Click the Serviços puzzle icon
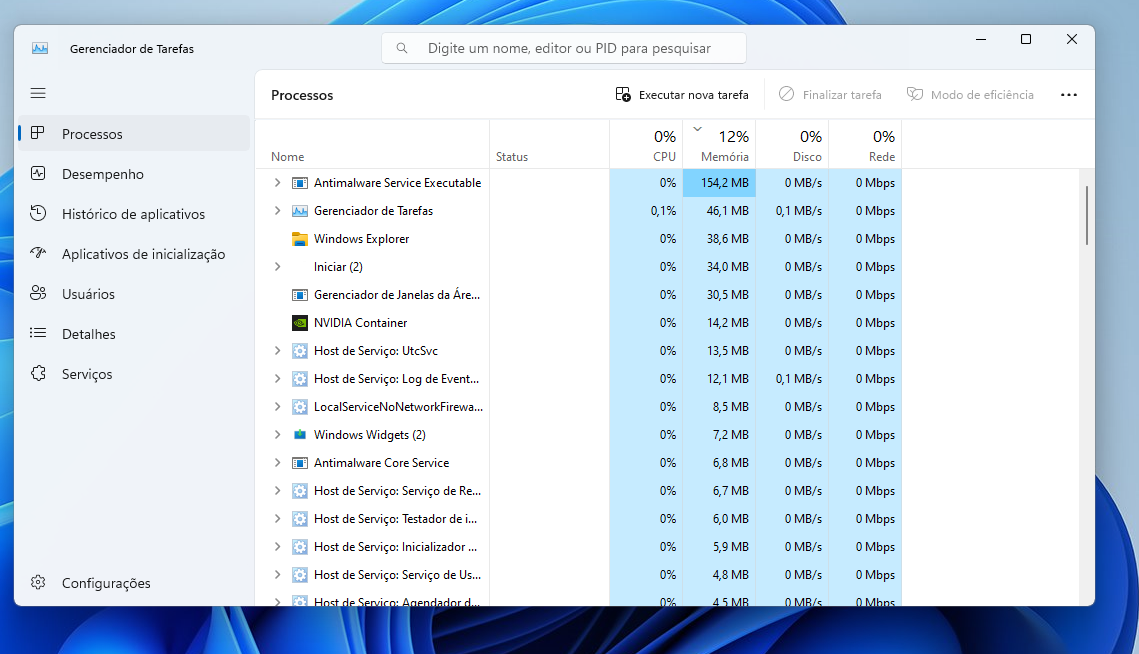Screen dimensions: 1139x654 (x=38, y=373)
